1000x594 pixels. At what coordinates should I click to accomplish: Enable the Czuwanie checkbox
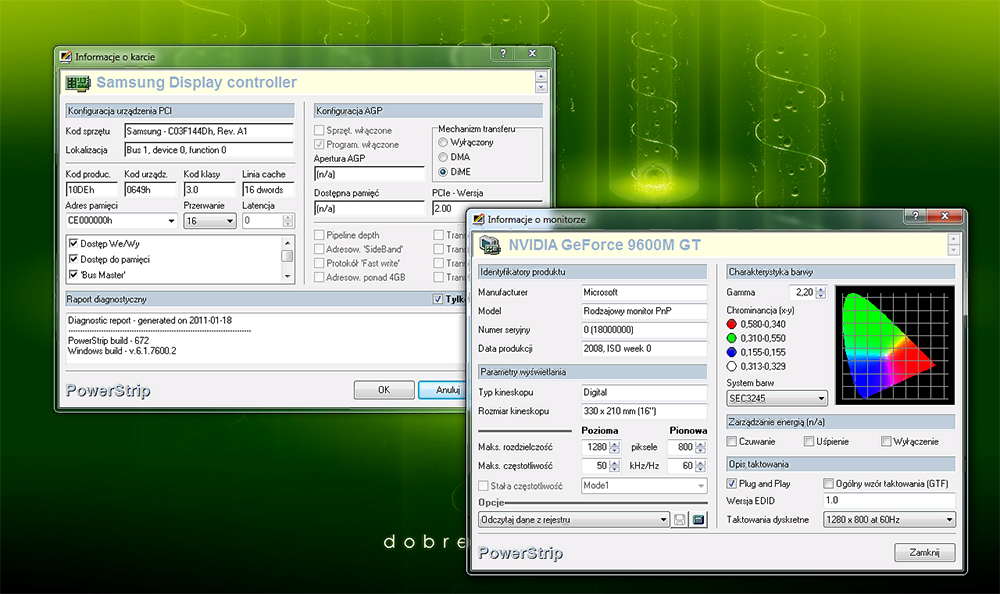click(733, 441)
